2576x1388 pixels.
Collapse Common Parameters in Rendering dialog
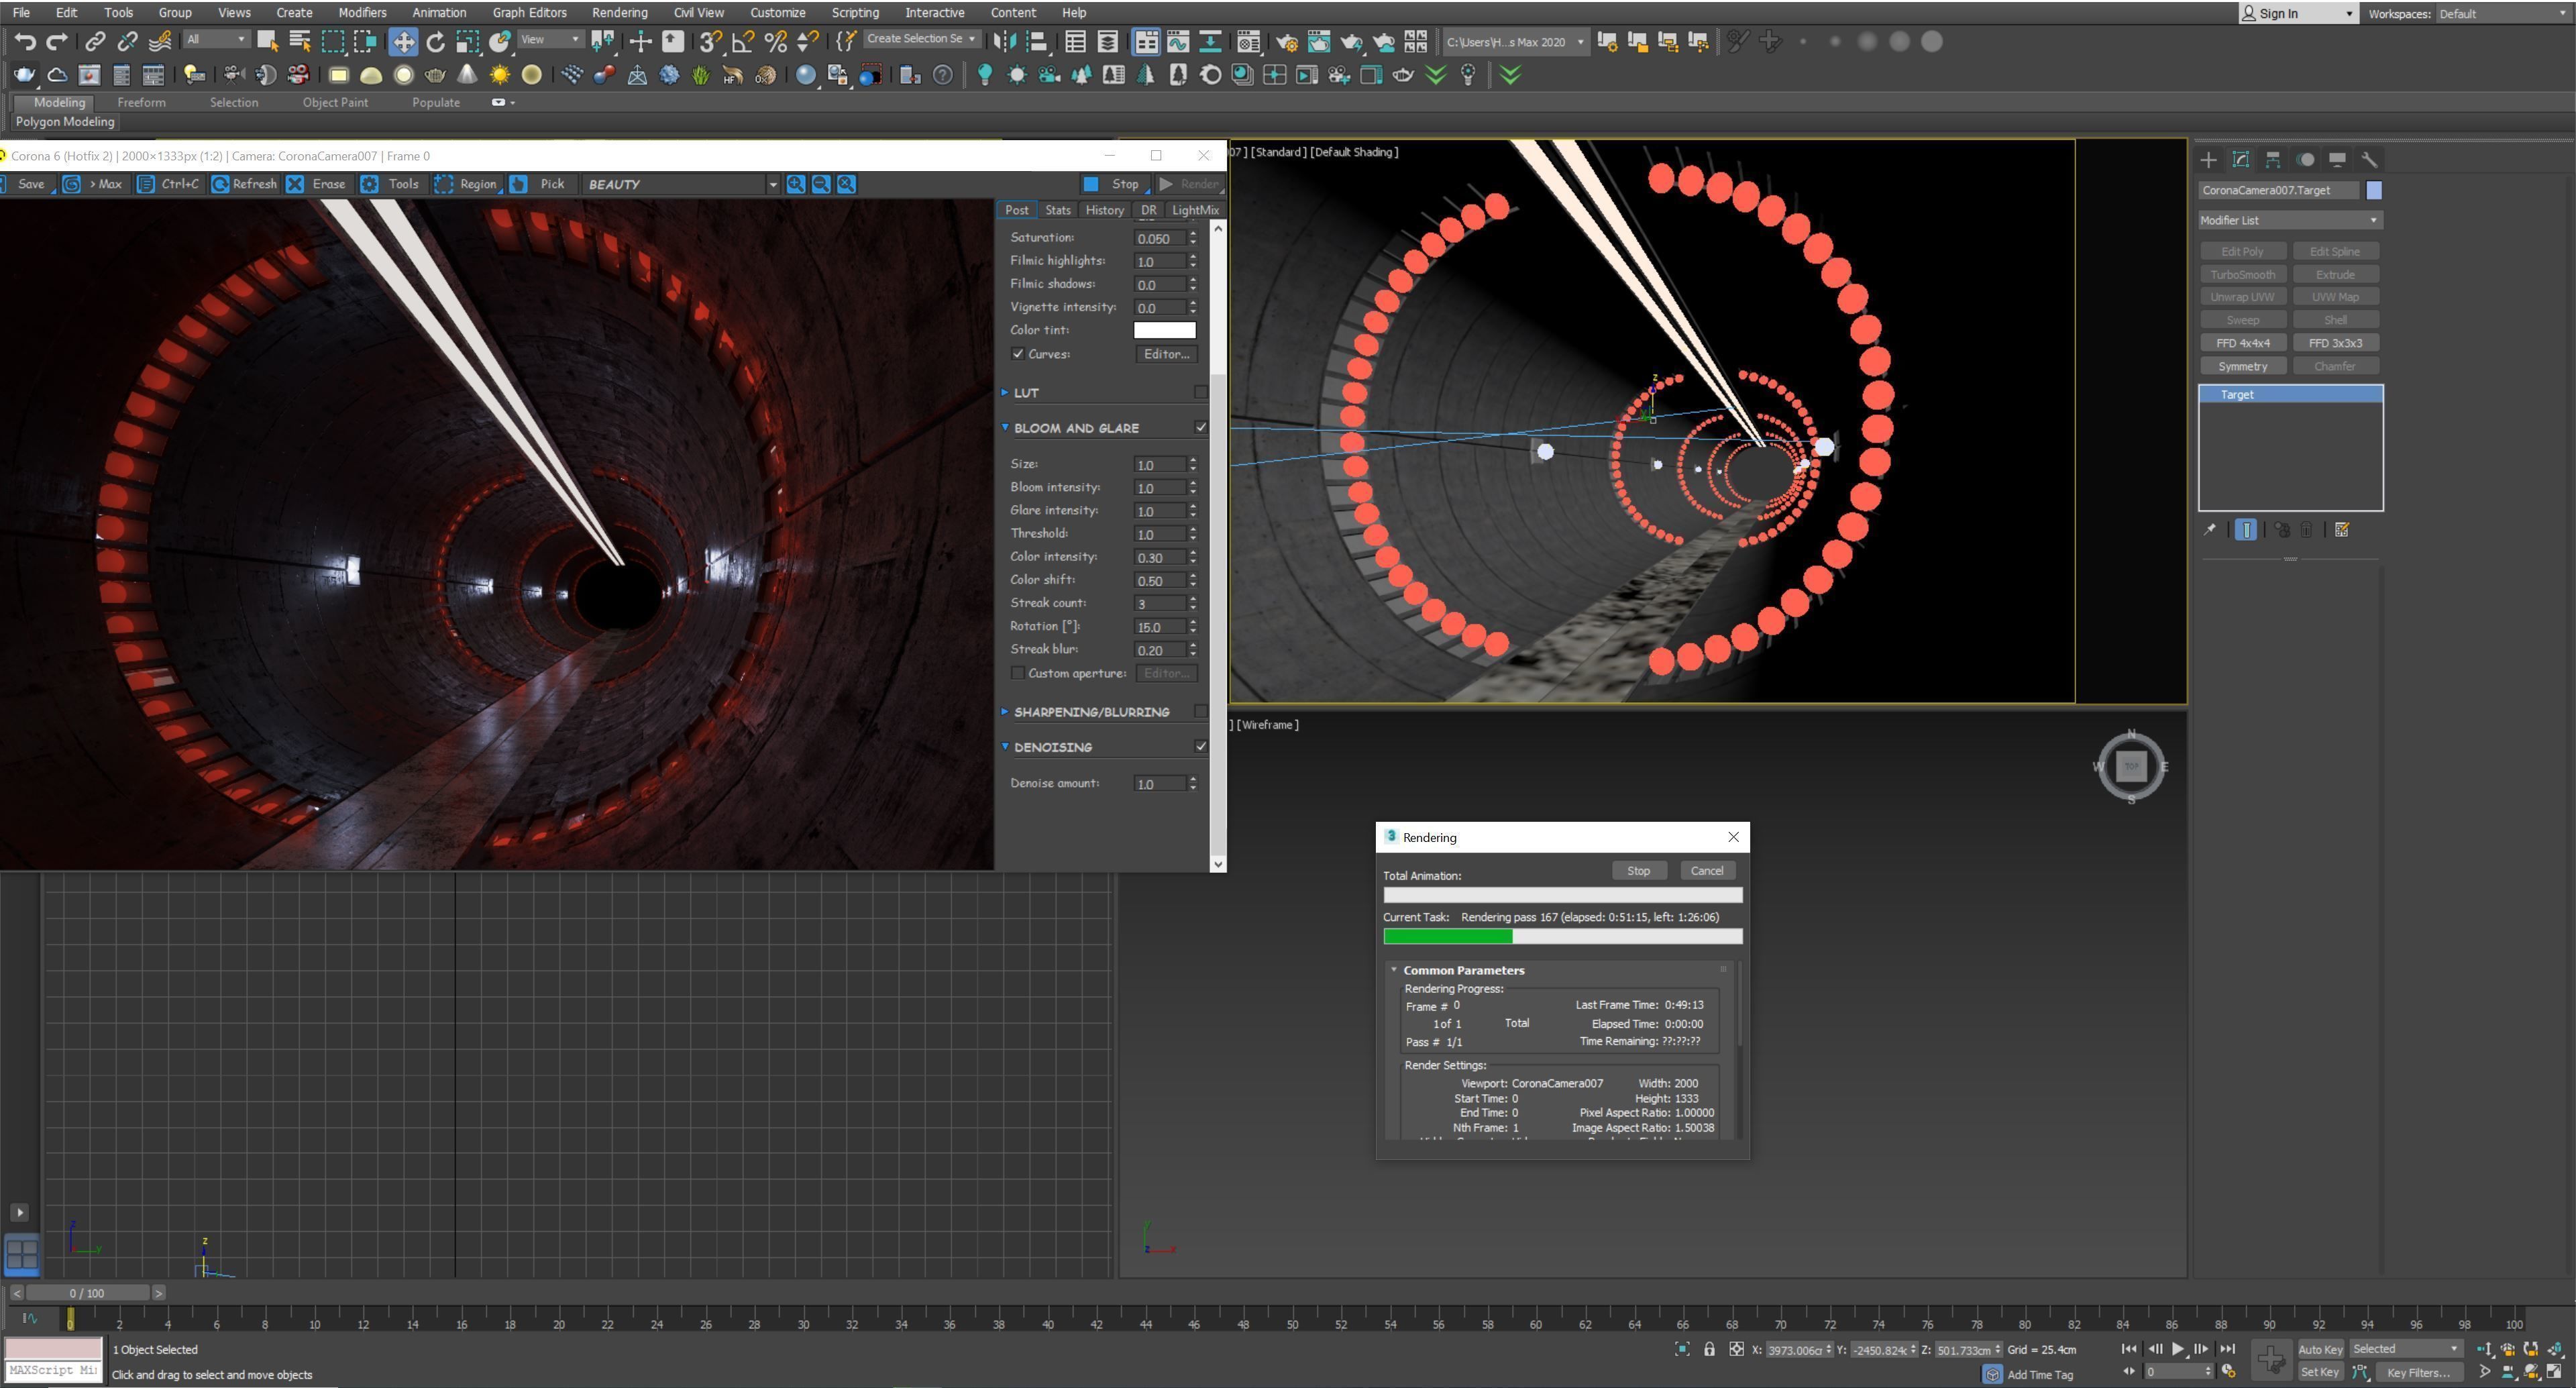tap(1394, 970)
